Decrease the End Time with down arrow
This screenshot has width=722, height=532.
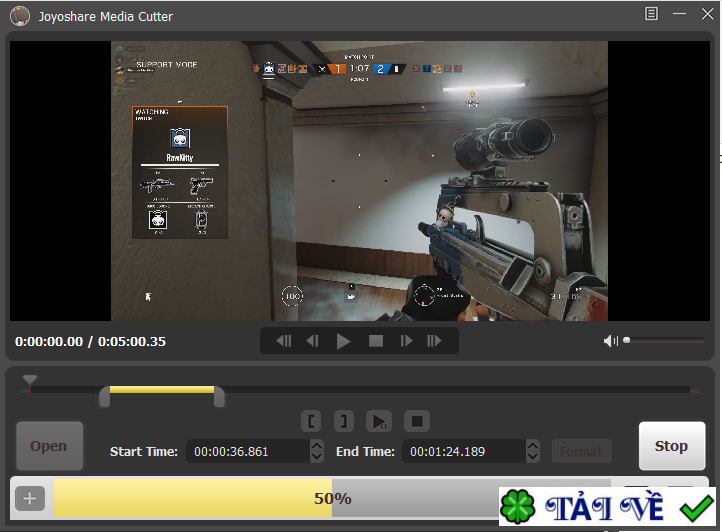click(x=533, y=457)
